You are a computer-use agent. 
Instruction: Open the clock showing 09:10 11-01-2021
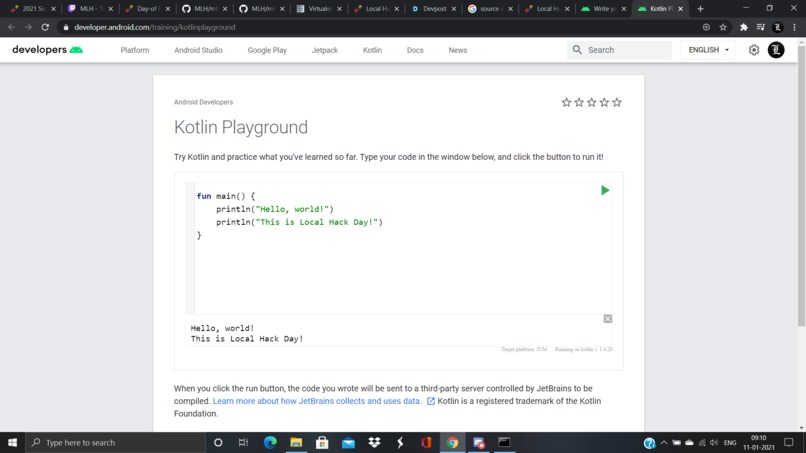758,442
